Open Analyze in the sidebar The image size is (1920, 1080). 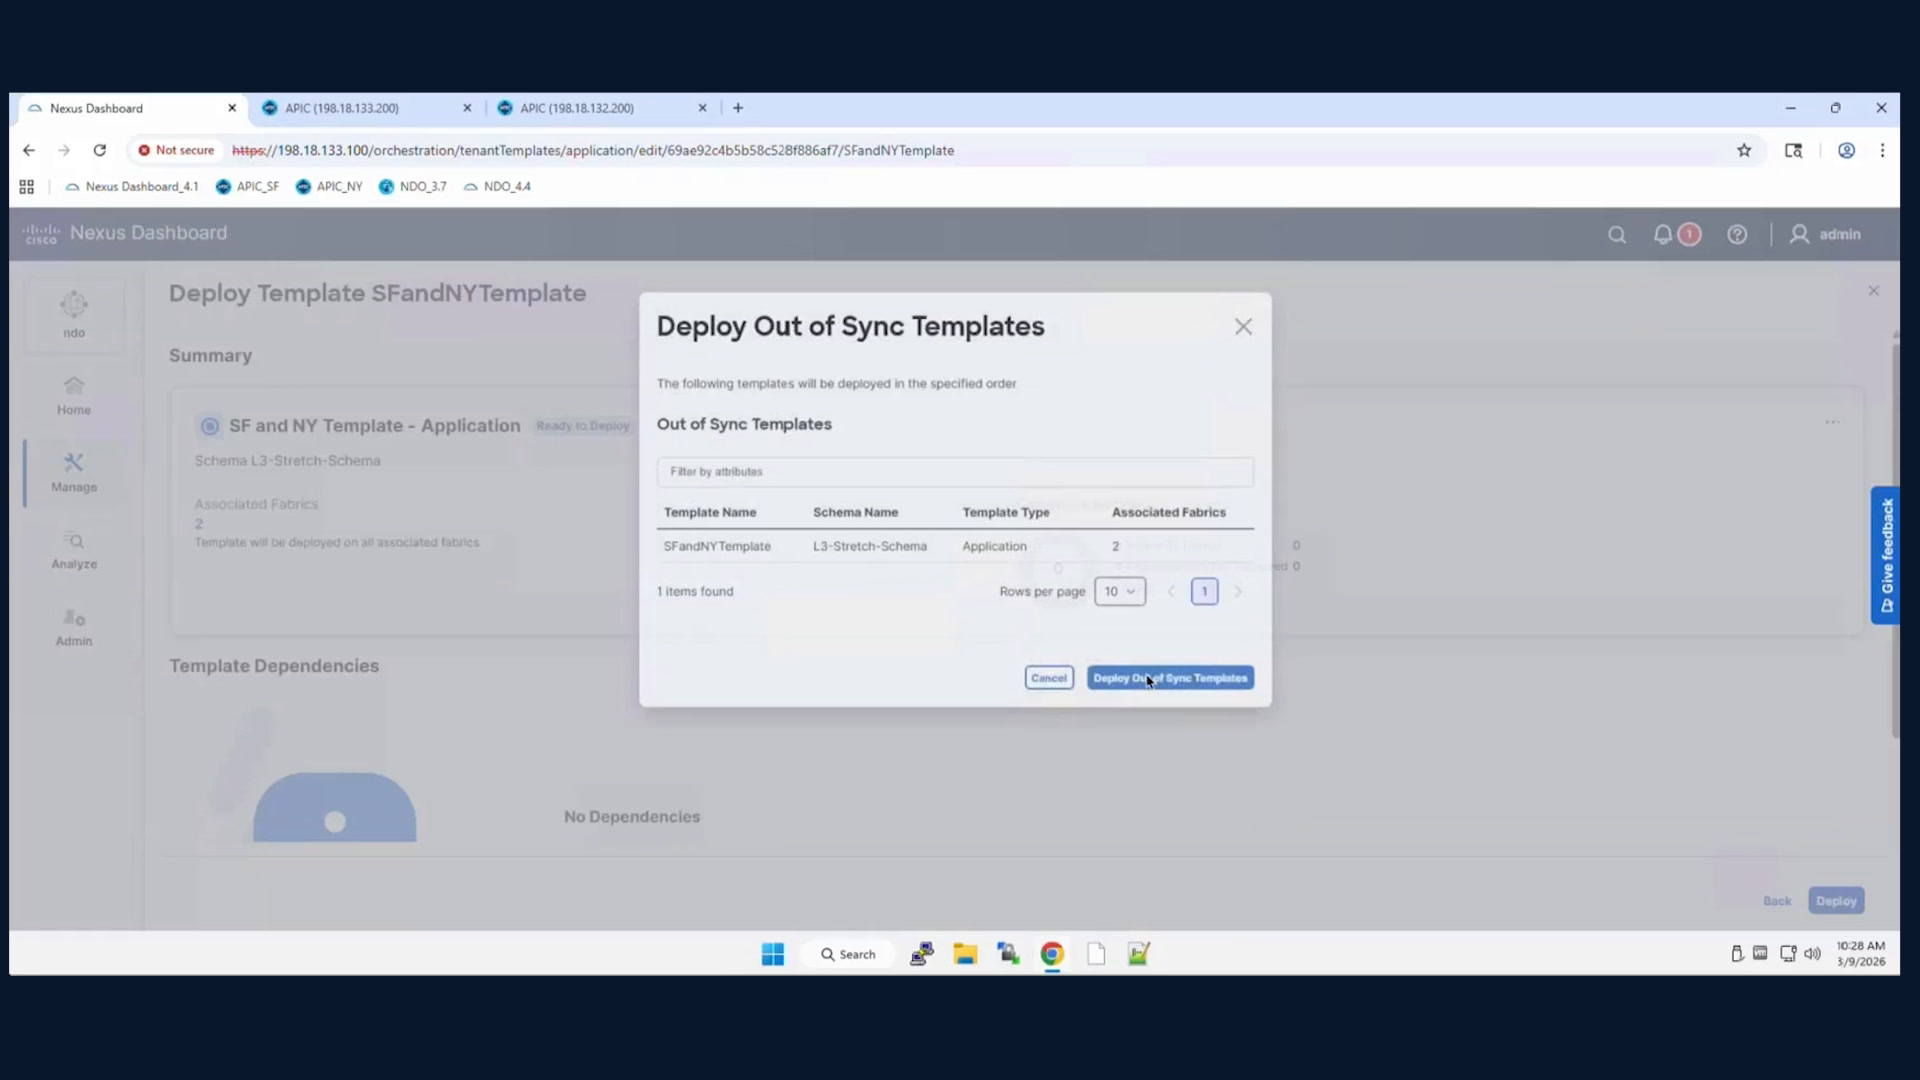pos(74,549)
